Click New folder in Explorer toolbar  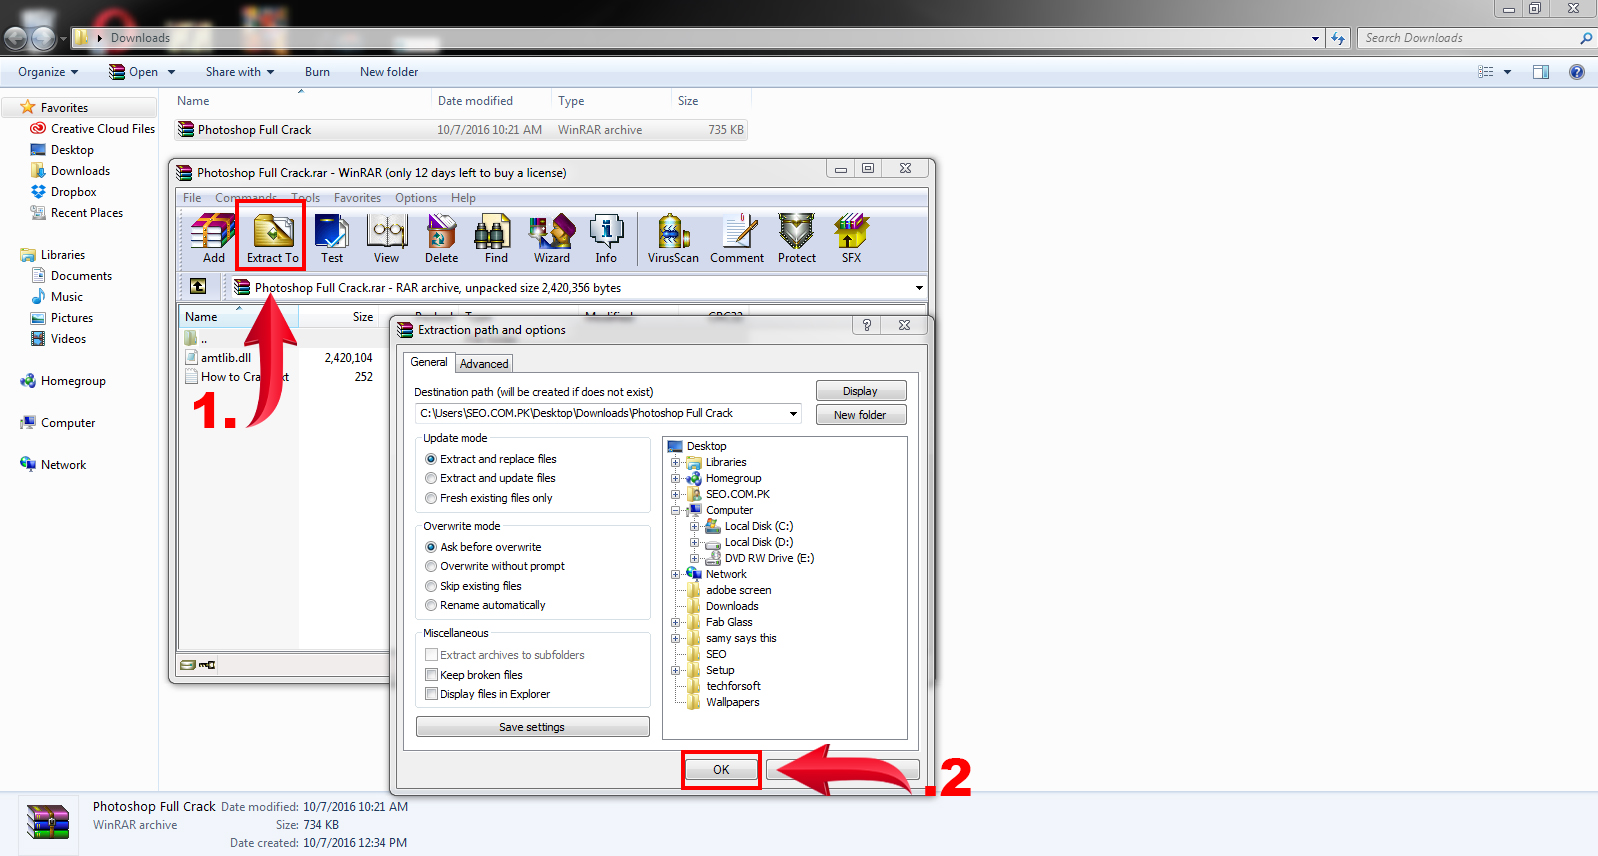click(x=389, y=72)
